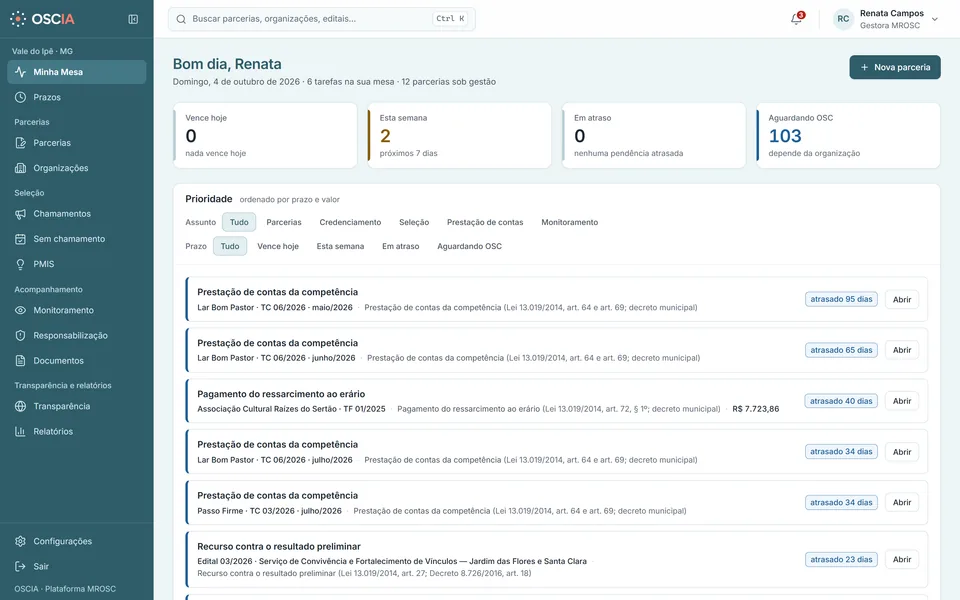The height and width of the screenshot is (600, 960).
Task: Open the Passo Firme TC 03/2026 task
Action: click(x=901, y=503)
